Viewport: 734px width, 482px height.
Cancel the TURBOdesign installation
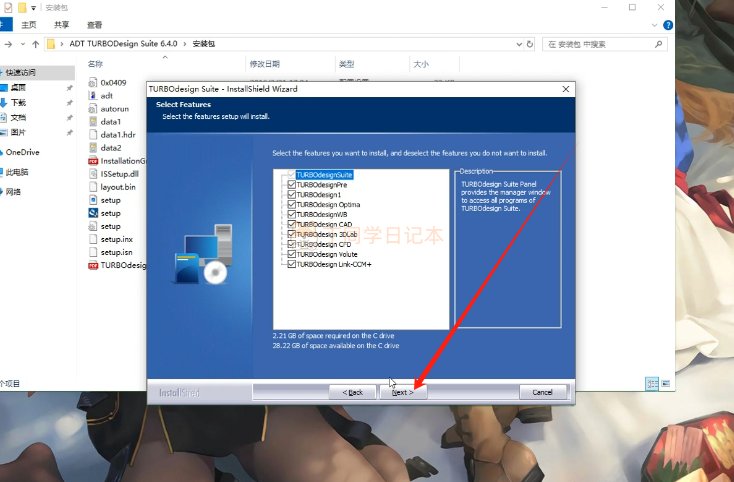tap(543, 392)
